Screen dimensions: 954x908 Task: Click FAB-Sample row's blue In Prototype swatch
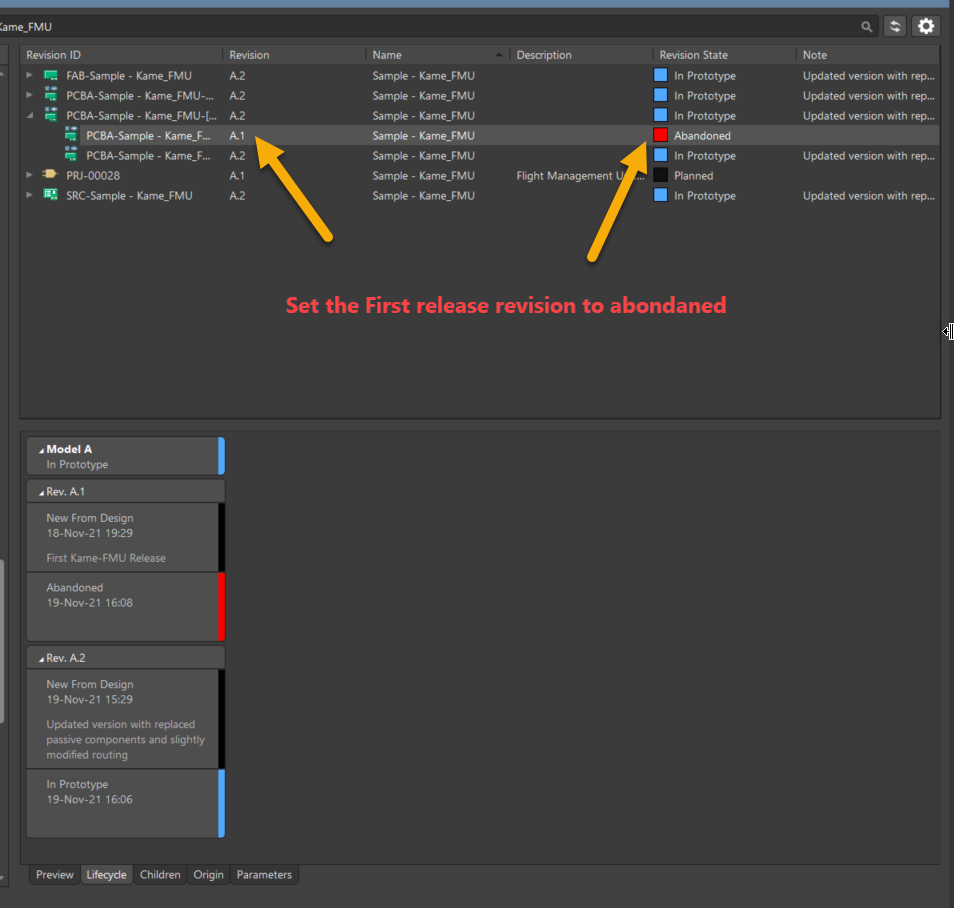[x=660, y=75]
